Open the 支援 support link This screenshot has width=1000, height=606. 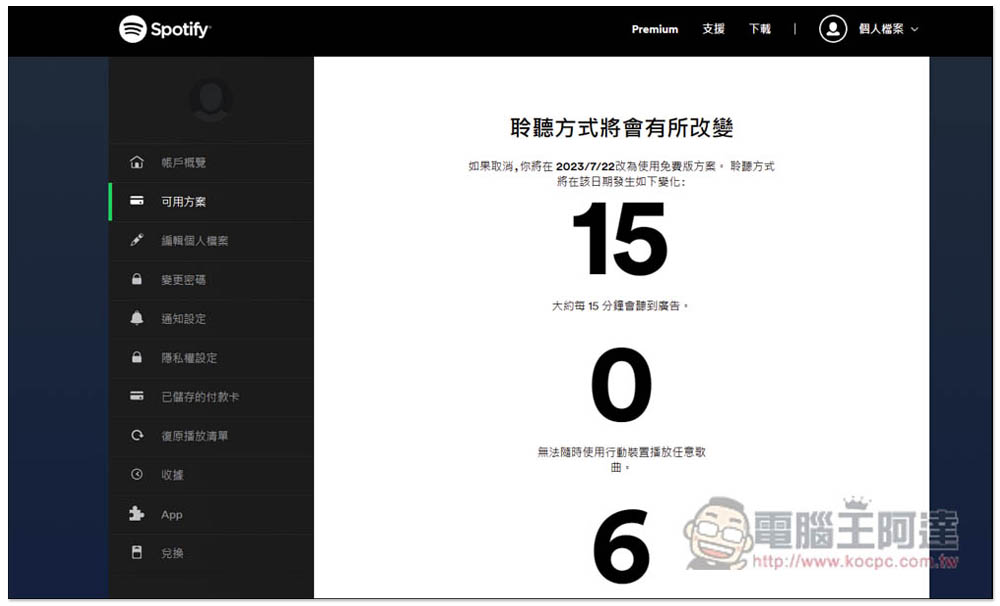click(713, 29)
